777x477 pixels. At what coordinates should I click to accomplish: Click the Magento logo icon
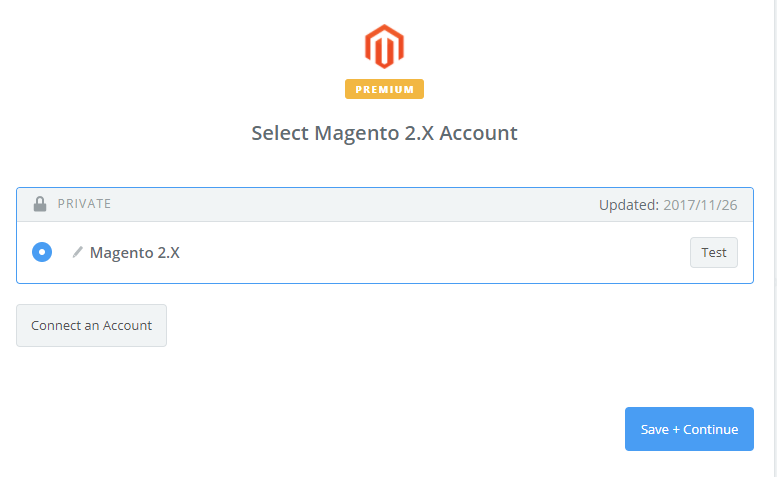[x=384, y=47]
